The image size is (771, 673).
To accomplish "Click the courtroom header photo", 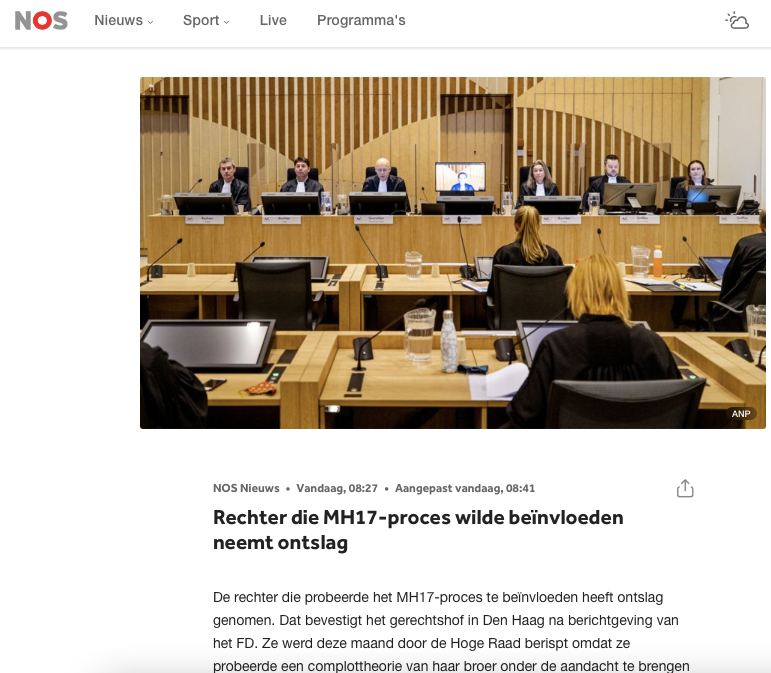I will point(452,300).
